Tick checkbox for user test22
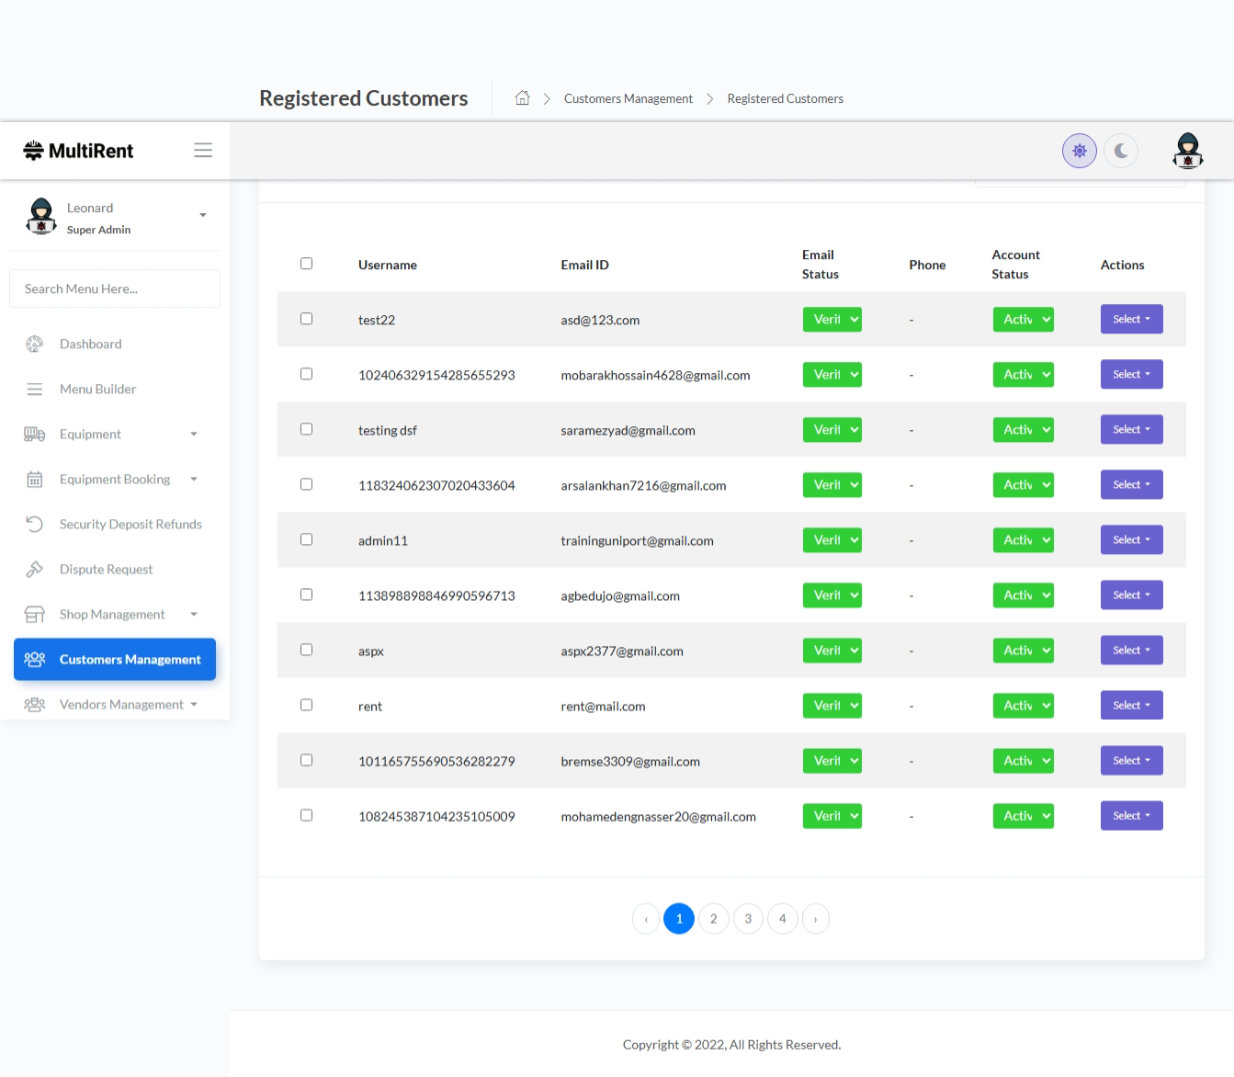This screenshot has width=1234, height=1077. [x=306, y=319]
